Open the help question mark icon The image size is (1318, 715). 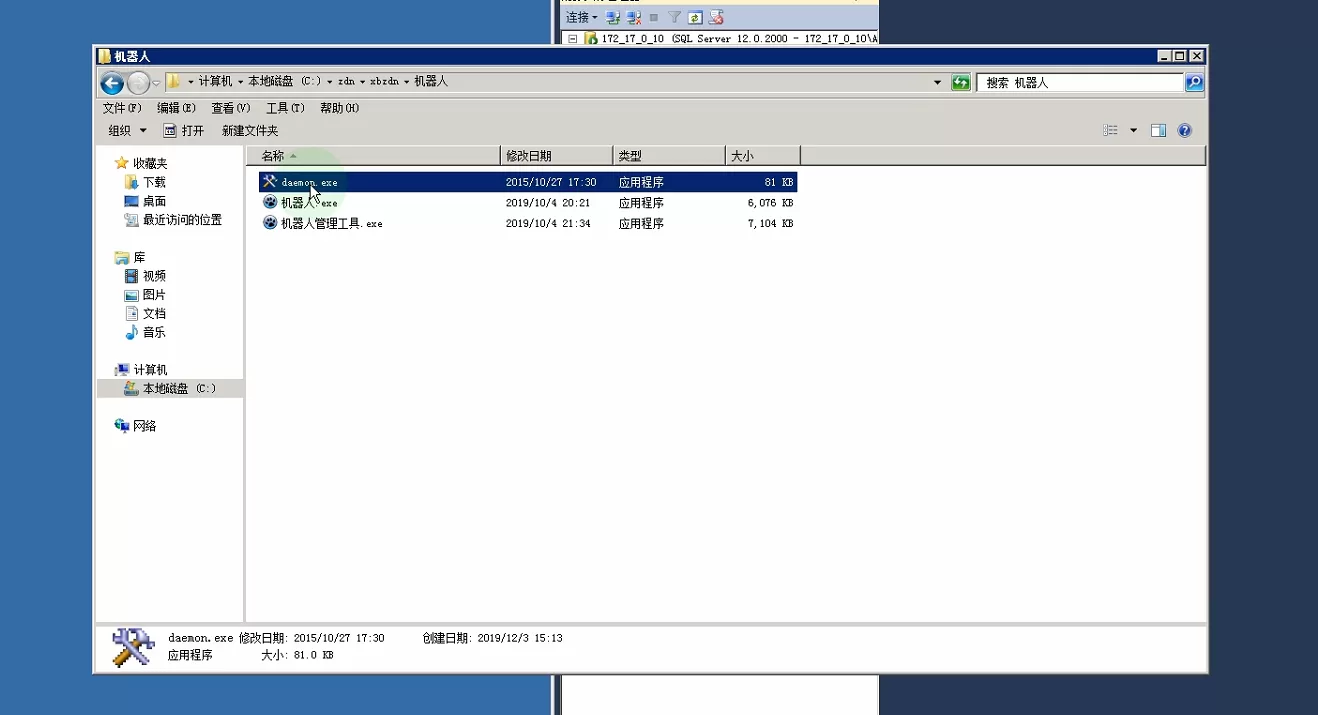tap(1185, 131)
